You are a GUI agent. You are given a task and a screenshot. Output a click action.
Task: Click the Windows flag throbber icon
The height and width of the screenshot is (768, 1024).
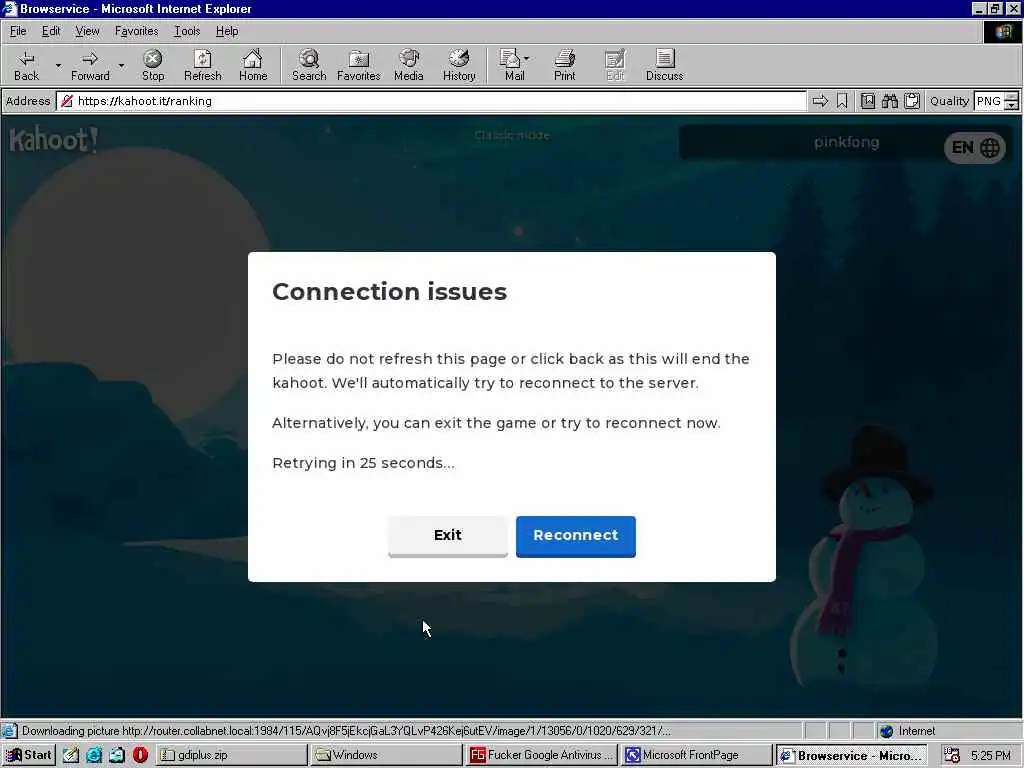(1002, 32)
